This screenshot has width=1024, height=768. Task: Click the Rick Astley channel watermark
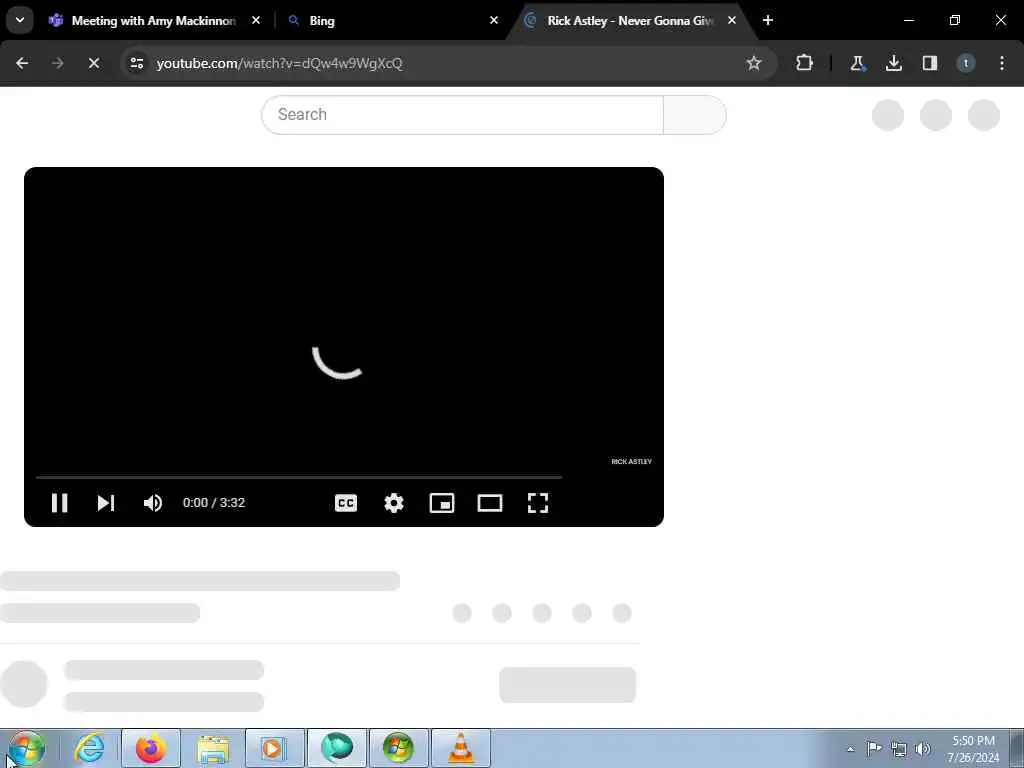[632, 461]
